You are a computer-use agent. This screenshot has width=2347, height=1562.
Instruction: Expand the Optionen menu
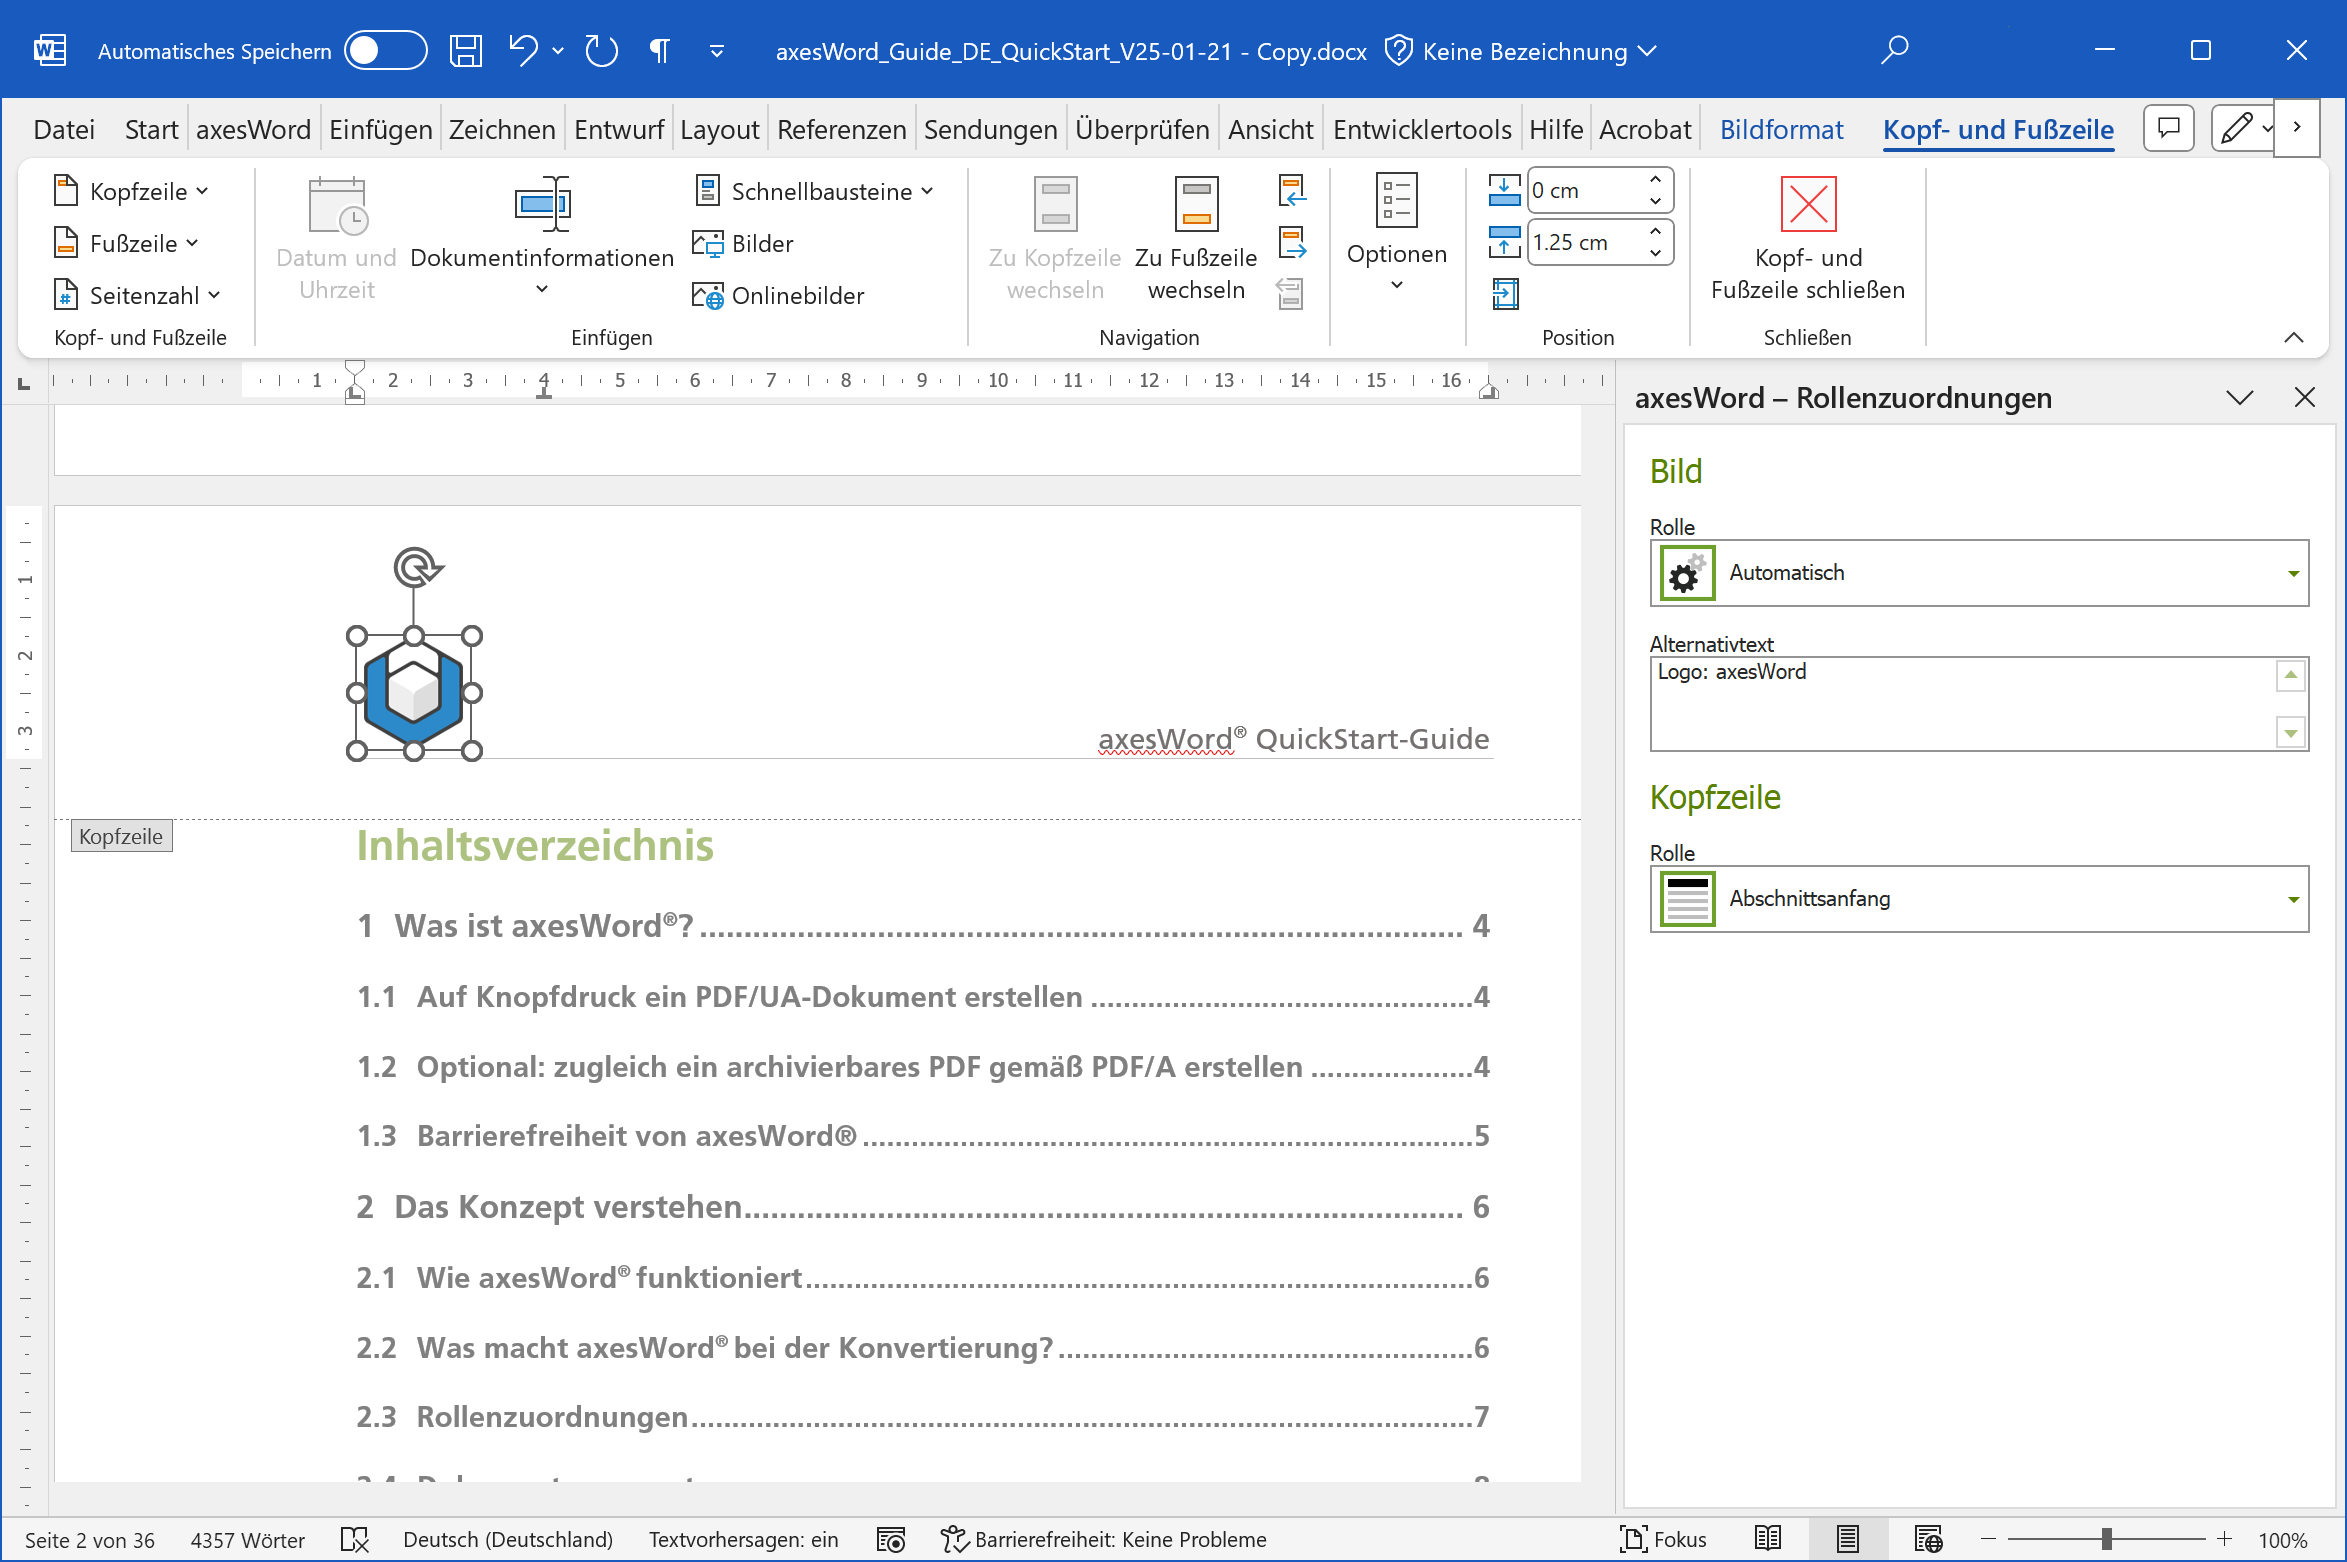(x=1396, y=233)
